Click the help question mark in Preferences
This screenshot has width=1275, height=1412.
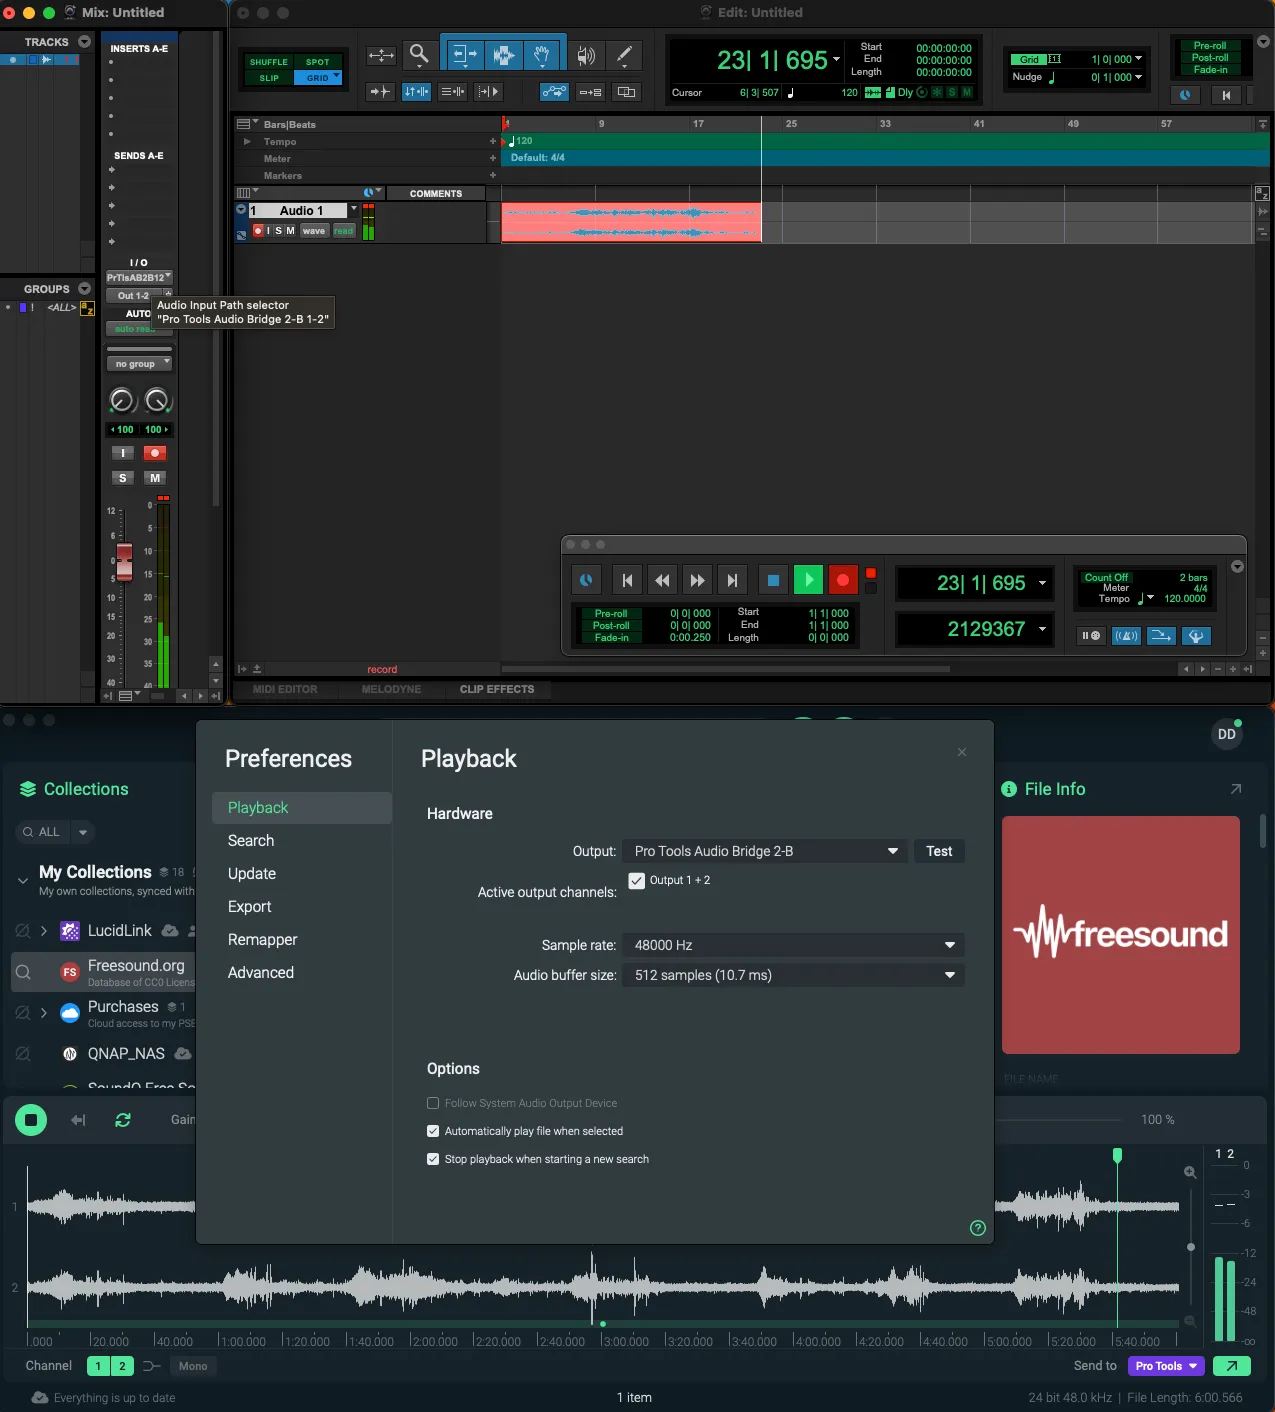click(x=978, y=1228)
